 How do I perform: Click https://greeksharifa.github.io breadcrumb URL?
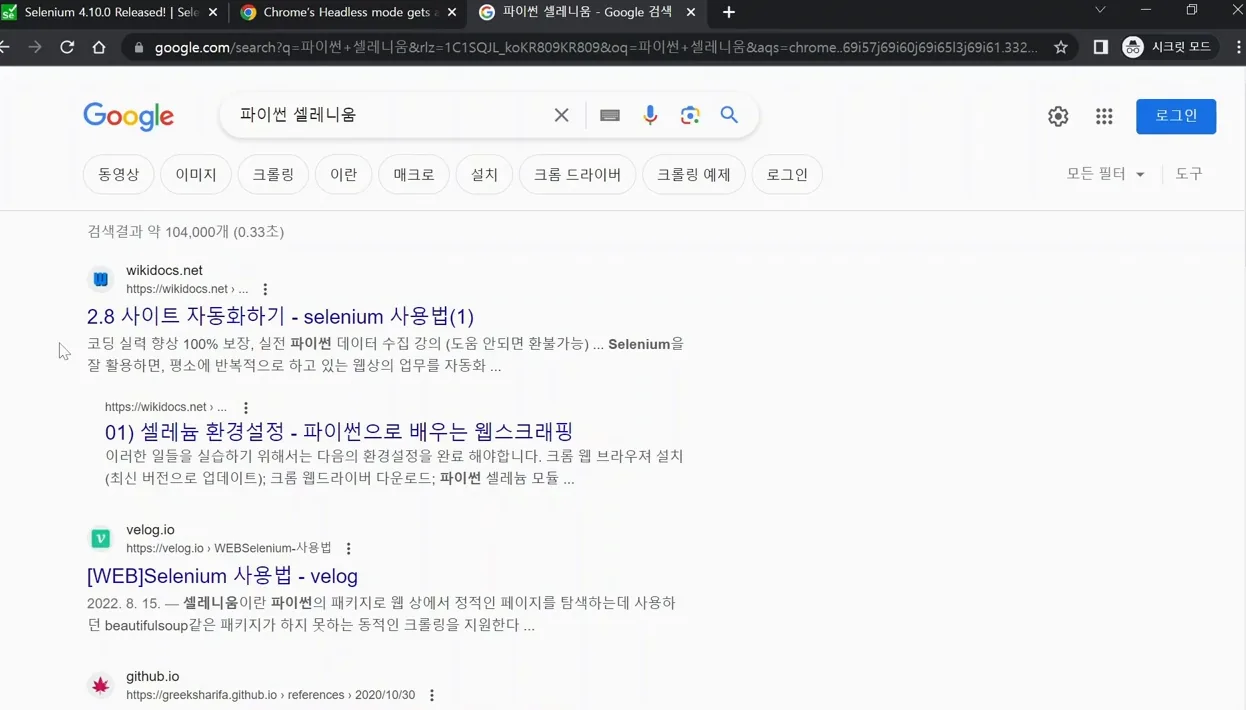(x=270, y=695)
